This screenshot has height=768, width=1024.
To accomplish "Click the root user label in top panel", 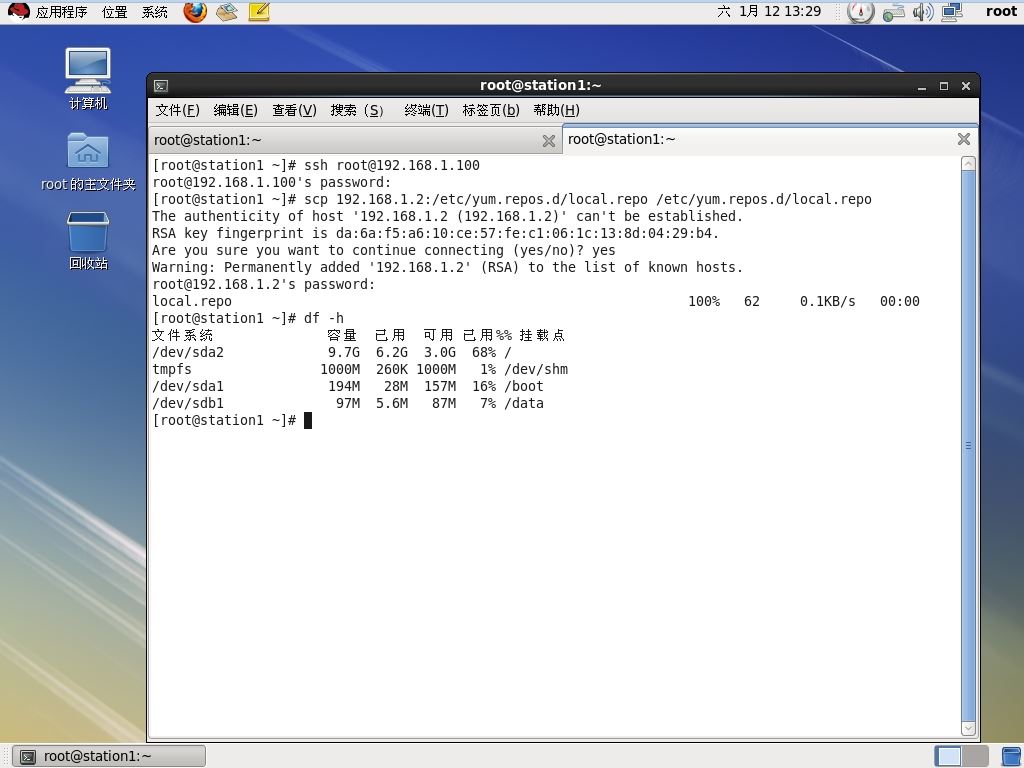I will coord(1001,12).
